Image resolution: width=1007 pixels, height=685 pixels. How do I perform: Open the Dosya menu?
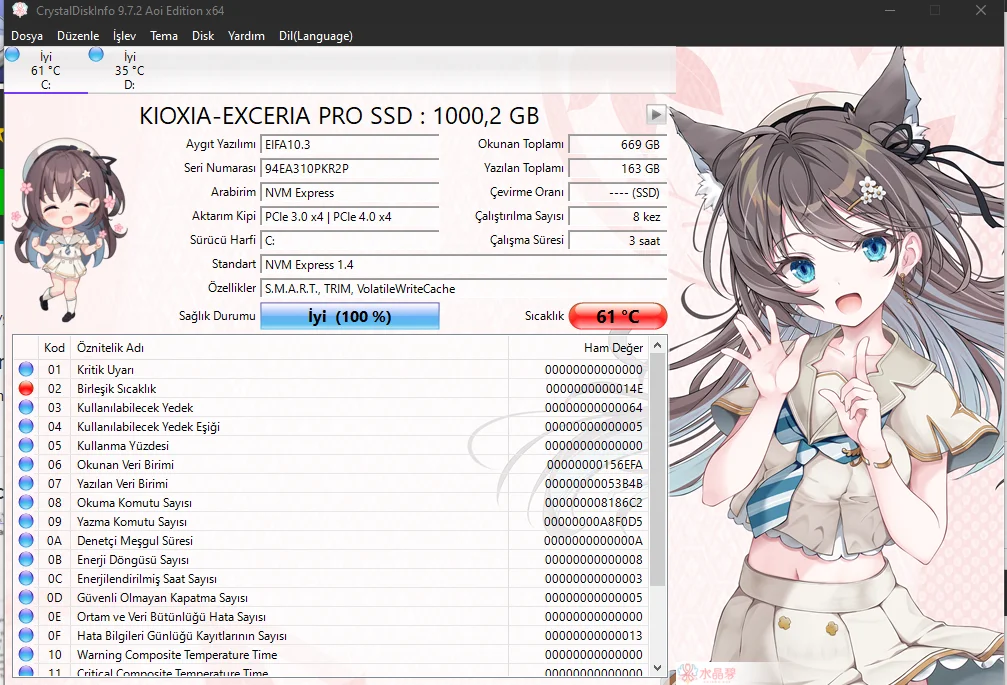[x=27, y=36]
